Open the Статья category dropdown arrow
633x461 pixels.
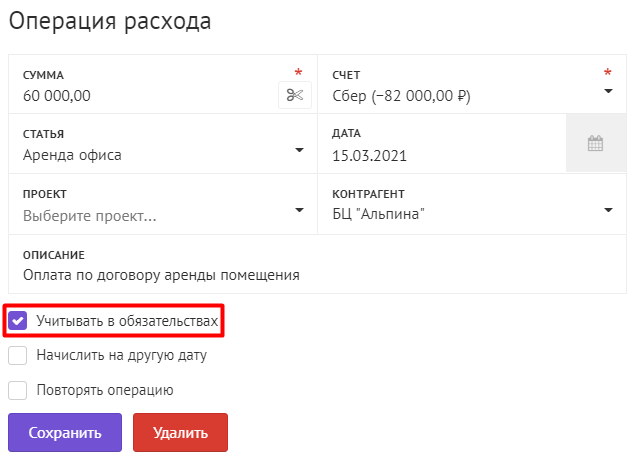click(x=299, y=150)
